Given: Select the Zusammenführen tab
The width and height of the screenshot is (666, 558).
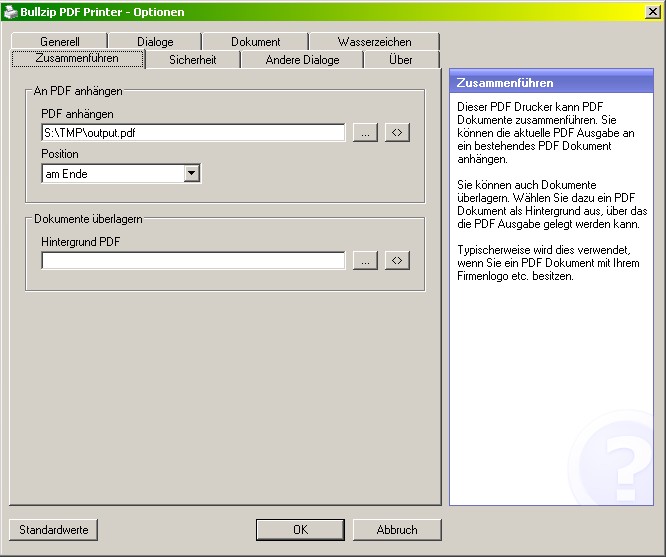Looking at the screenshot, I should click(77, 58).
